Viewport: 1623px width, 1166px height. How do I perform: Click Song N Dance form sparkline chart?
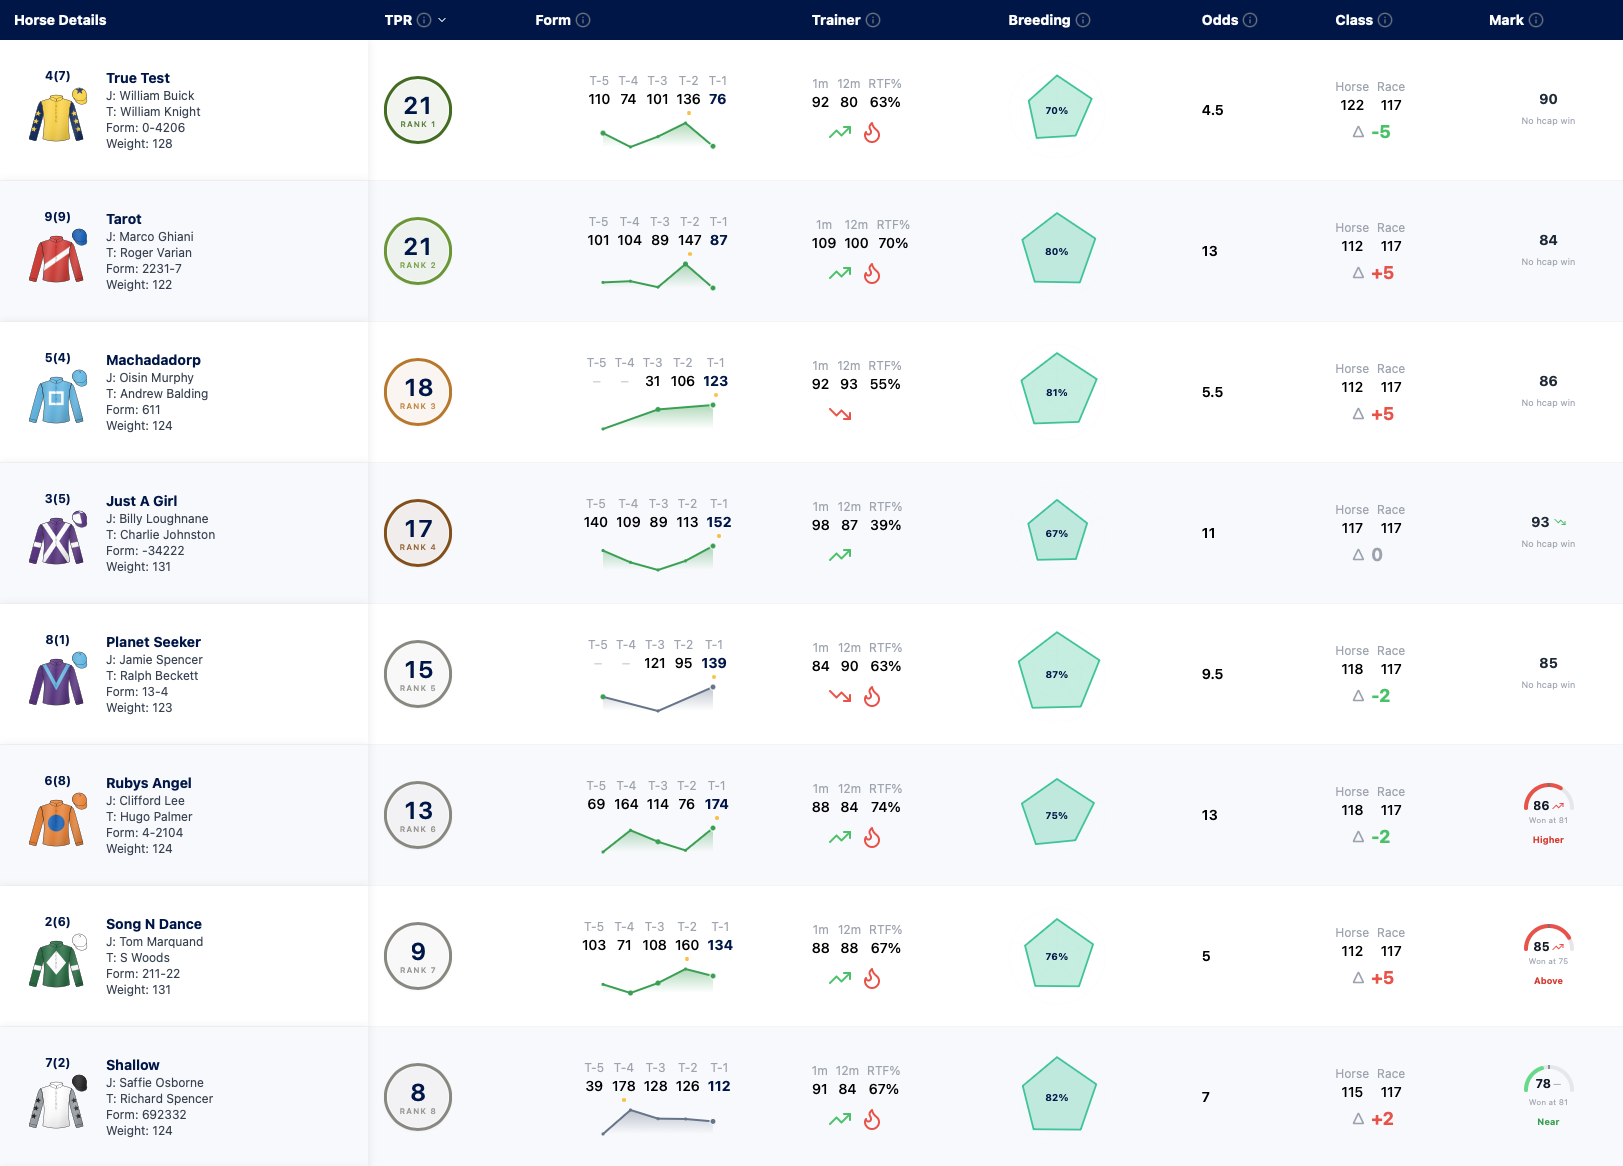pyautogui.click(x=657, y=980)
